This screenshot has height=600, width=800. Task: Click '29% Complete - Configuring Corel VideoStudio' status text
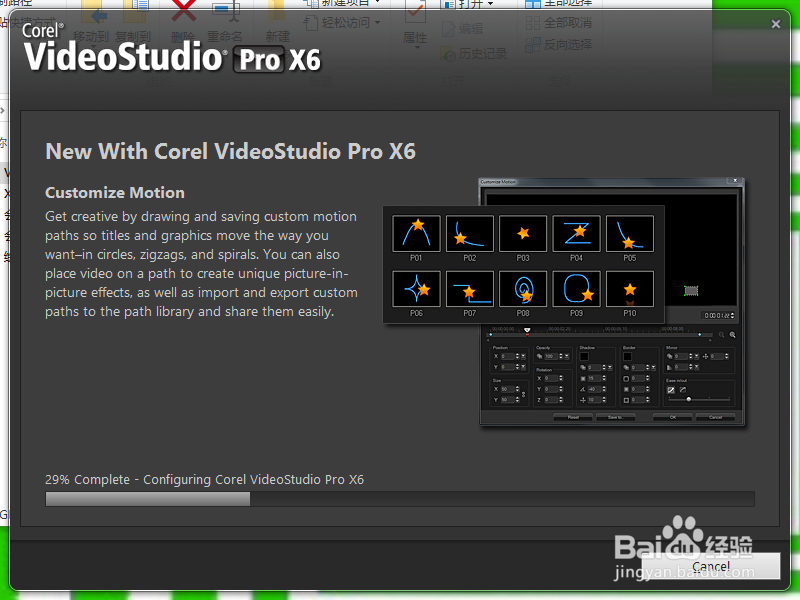pos(204,480)
